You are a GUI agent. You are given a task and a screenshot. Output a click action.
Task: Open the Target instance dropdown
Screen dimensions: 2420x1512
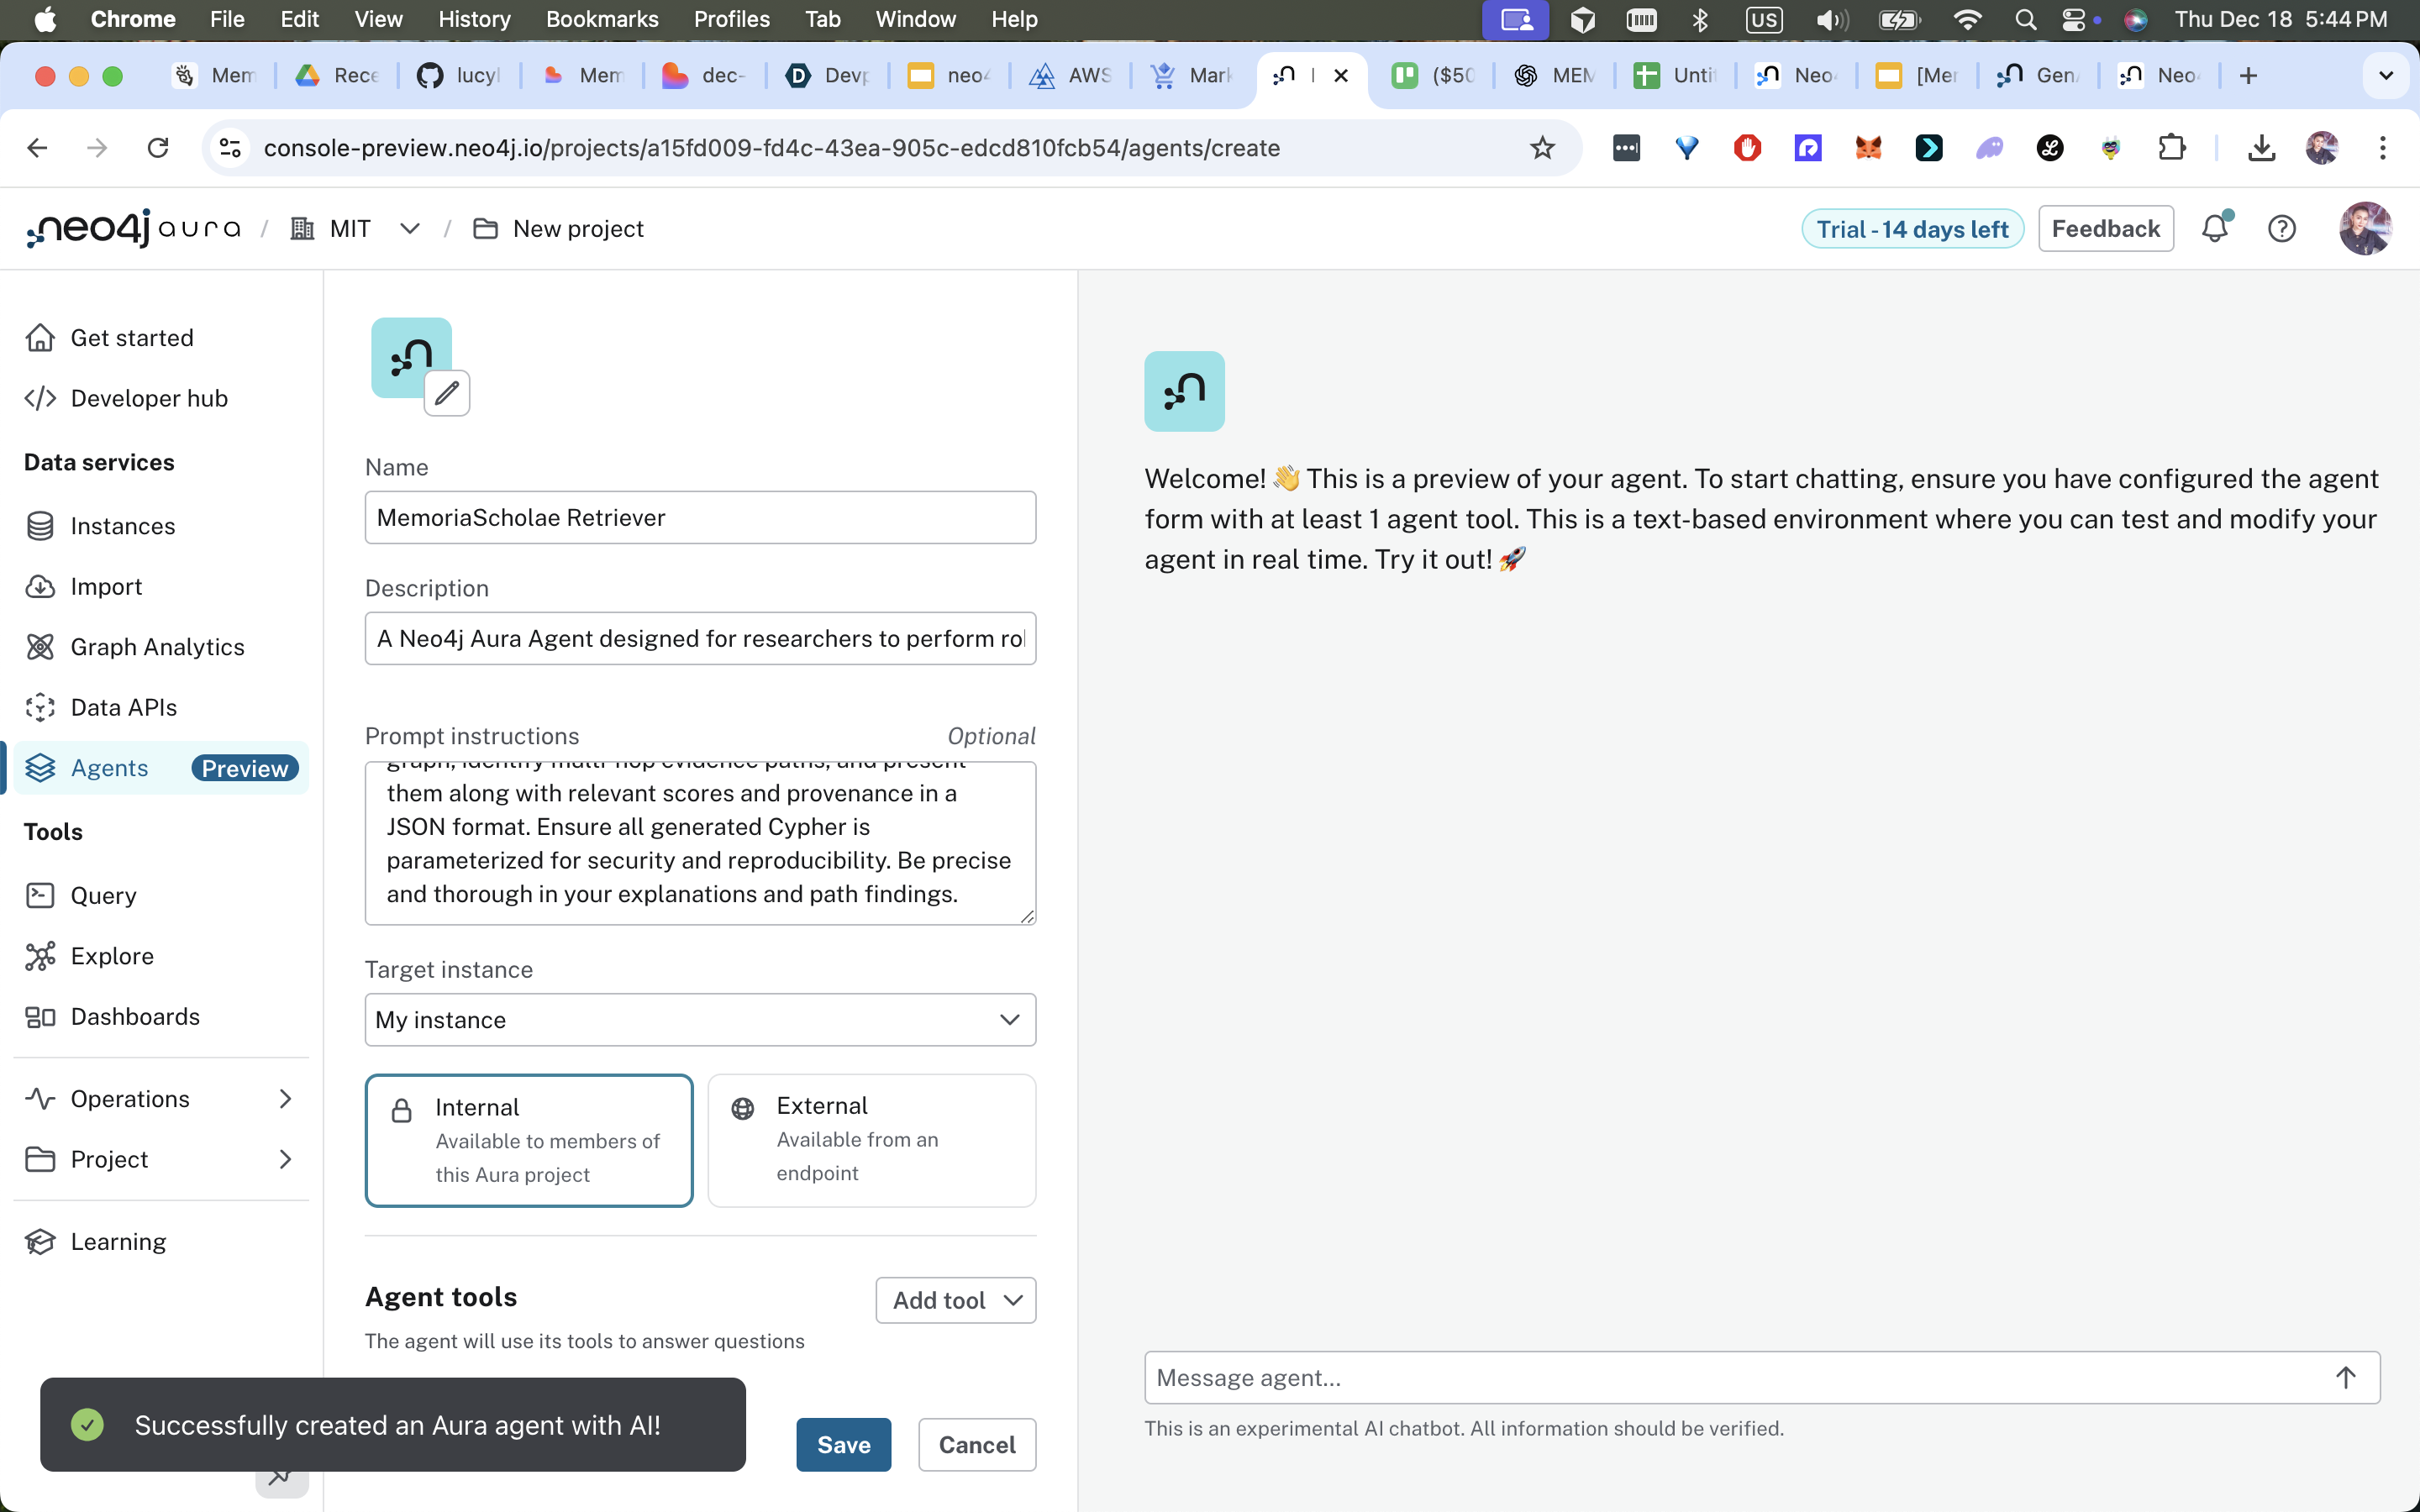click(x=700, y=1019)
